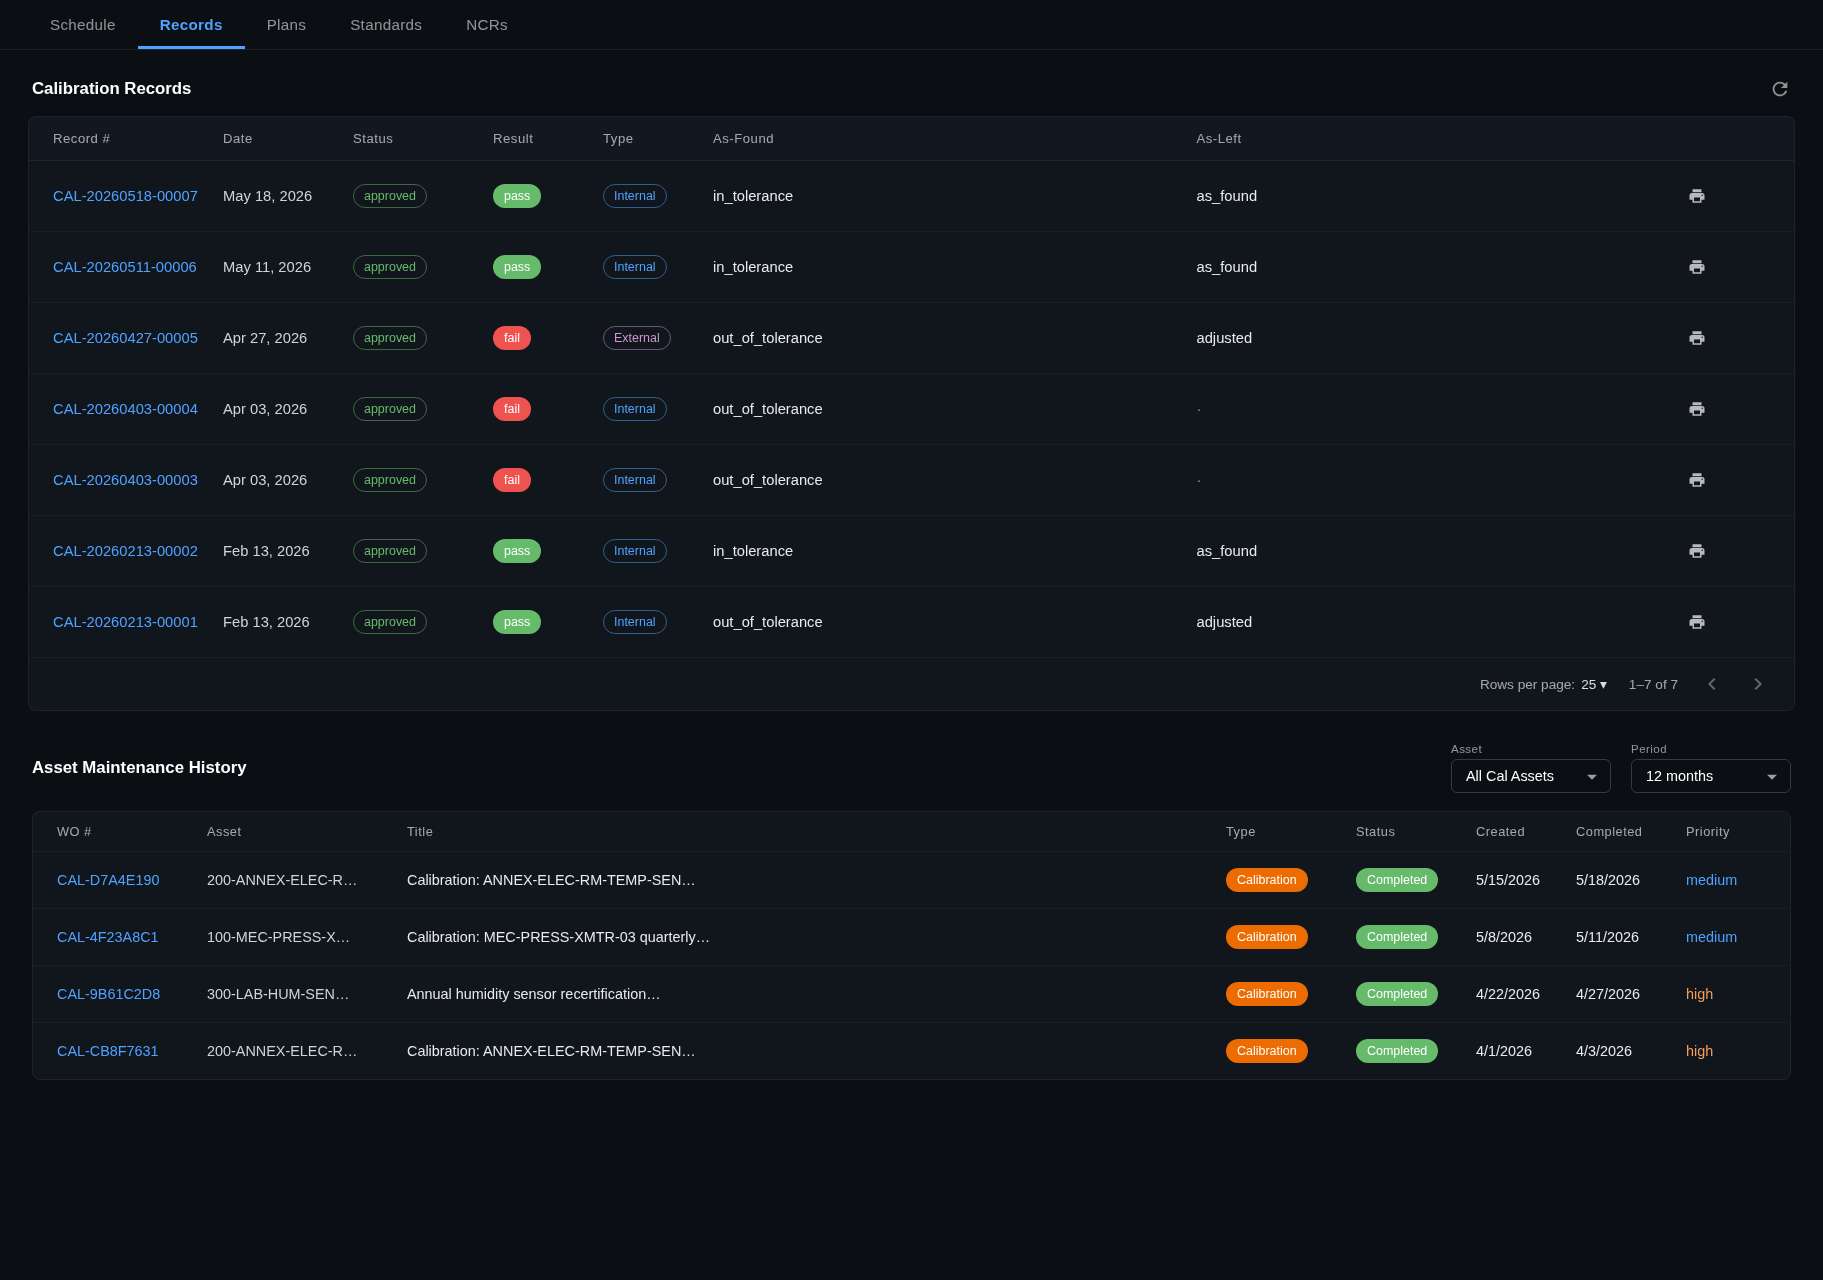Switch to the Schedule tab
The image size is (1823, 1280).
(x=83, y=25)
